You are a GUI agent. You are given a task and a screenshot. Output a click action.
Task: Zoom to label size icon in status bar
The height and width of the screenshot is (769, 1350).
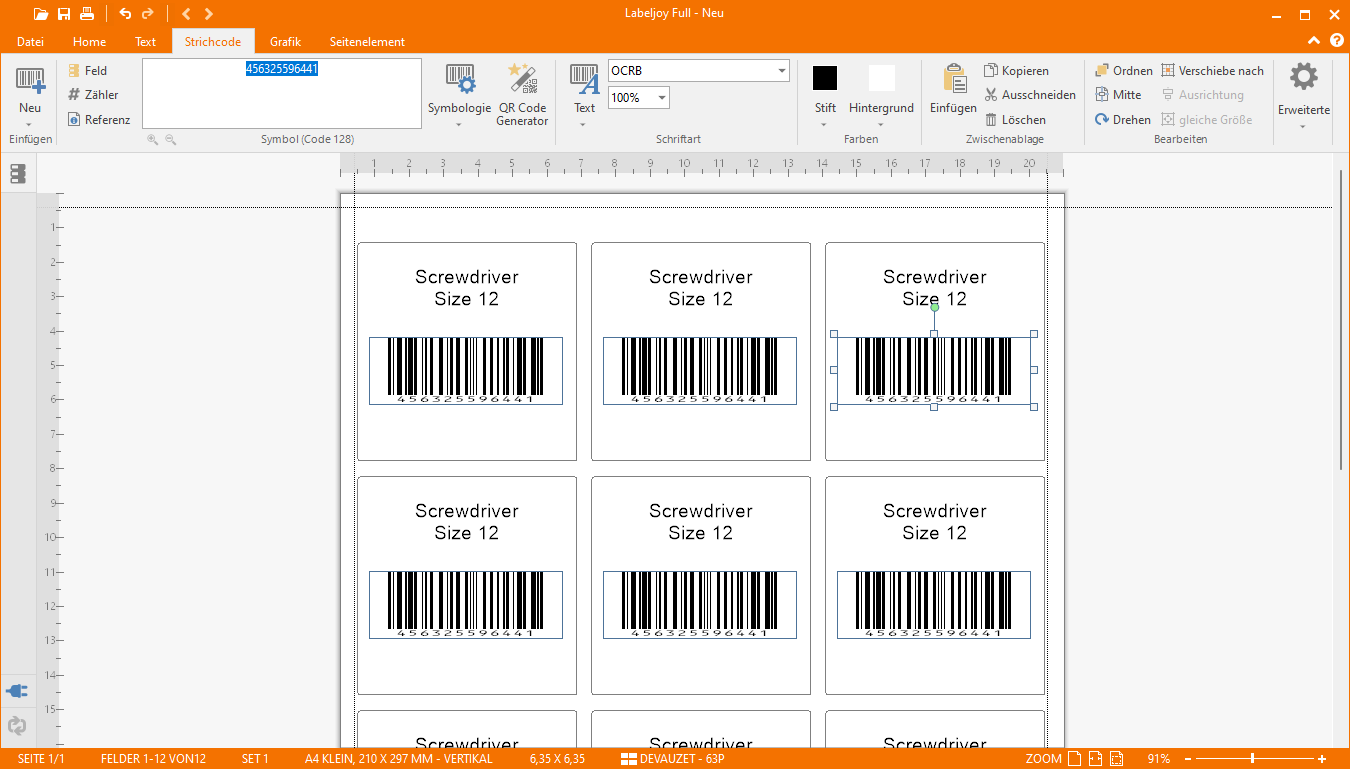coord(1117,759)
